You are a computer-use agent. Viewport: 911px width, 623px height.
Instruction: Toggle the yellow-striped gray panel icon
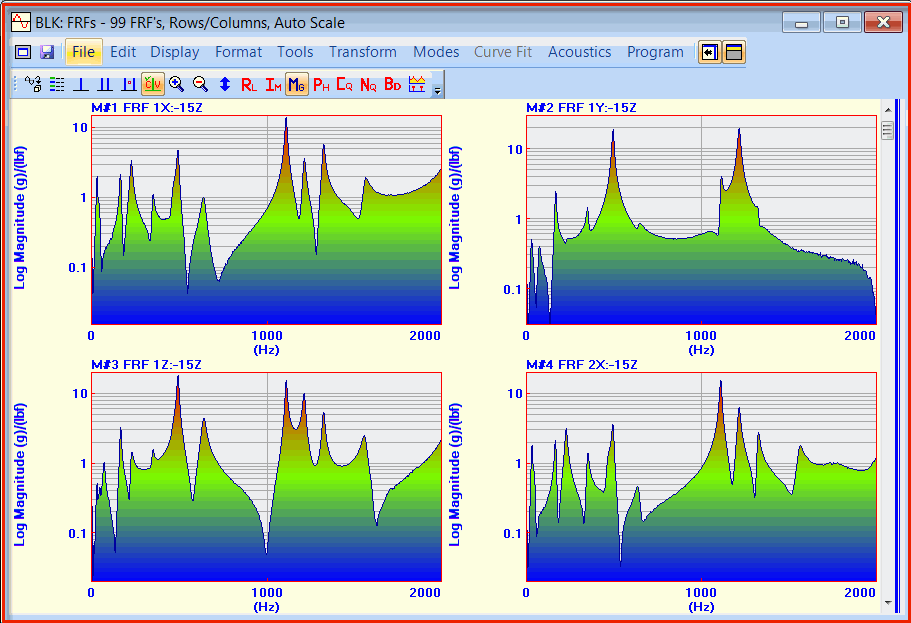click(734, 52)
